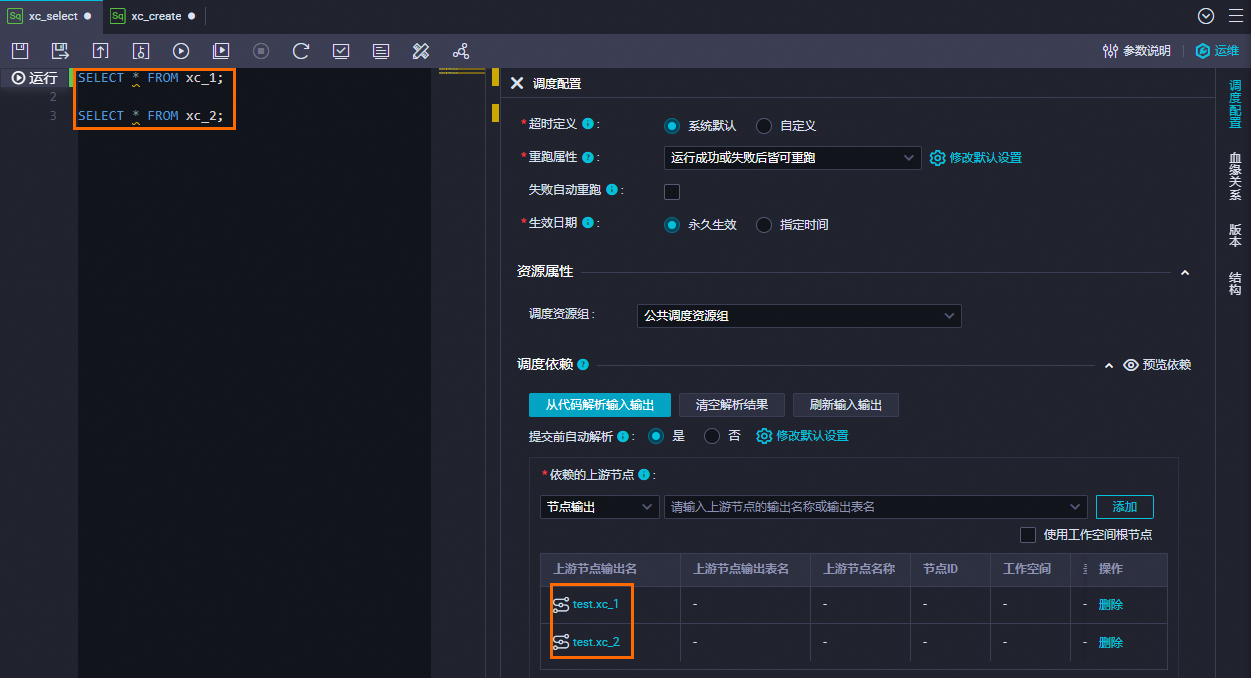
Task: Open the 血缘关系 side tab
Action: pyautogui.click(x=1235, y=176)
